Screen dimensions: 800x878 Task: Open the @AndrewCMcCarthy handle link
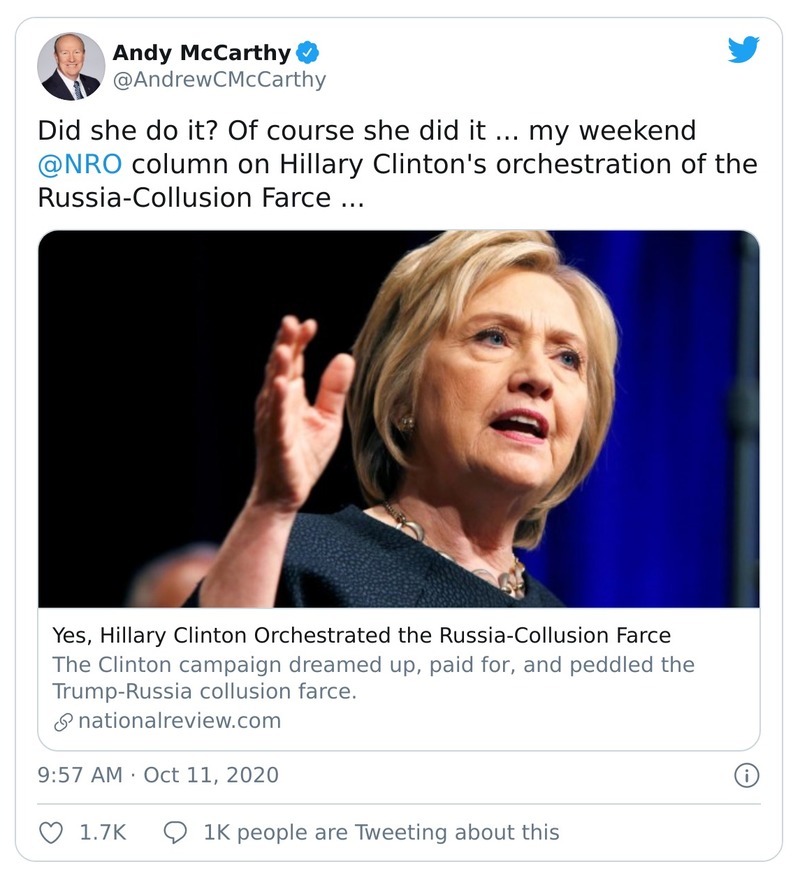(x=219, y=80)
